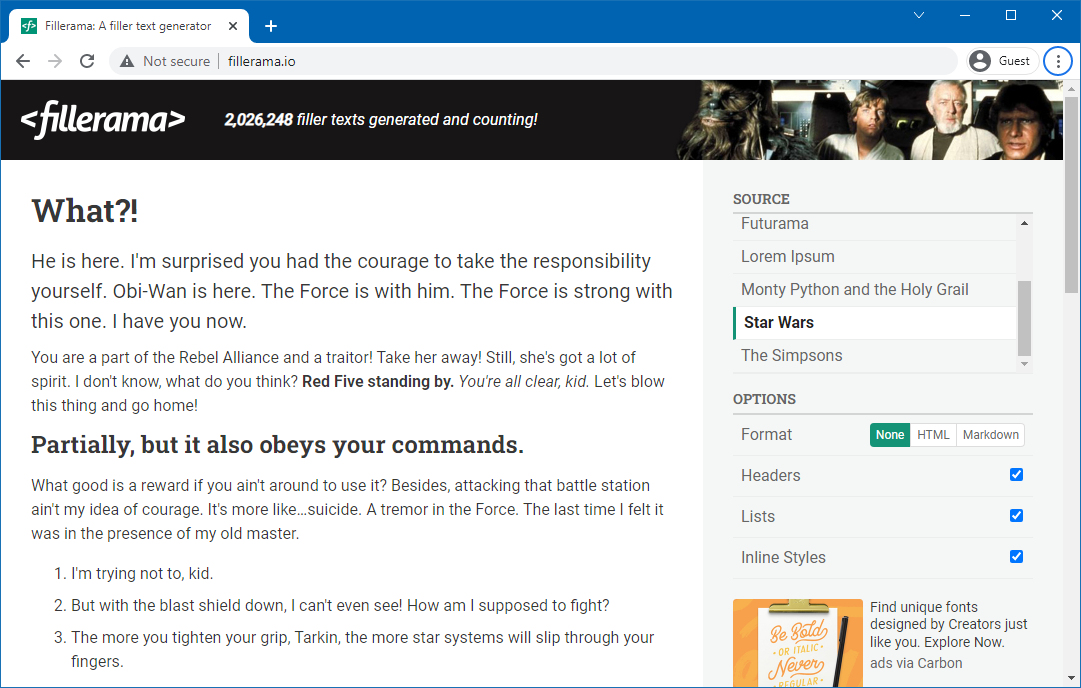Click the list item I'm trying not to, kid
The height and width of the screenshot is (688, 1081).
(x=142, y=574)
